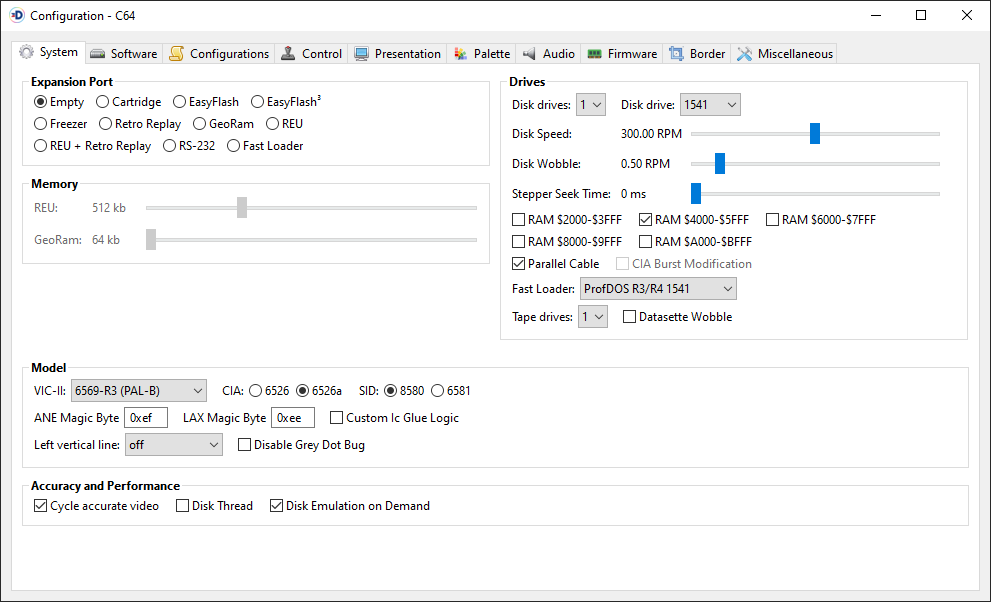Expand the VIC-II model dropdown
This screenshot has height=602, width=991.
(x=138, y=390)
